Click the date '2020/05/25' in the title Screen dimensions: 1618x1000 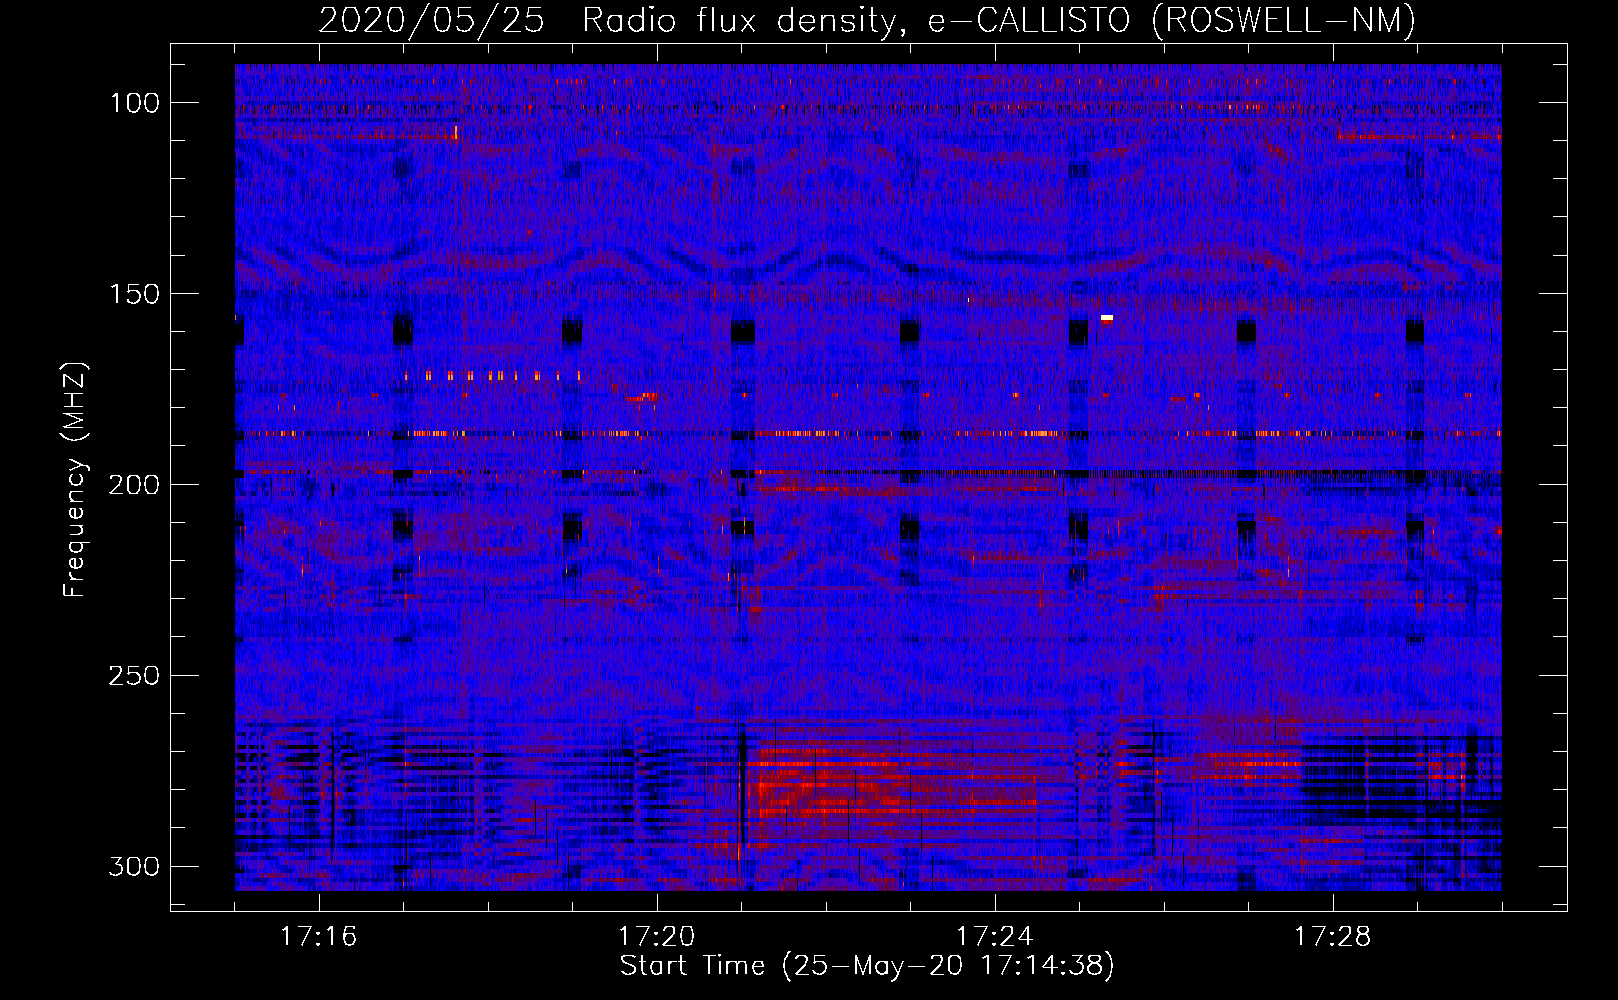[431, 20]
